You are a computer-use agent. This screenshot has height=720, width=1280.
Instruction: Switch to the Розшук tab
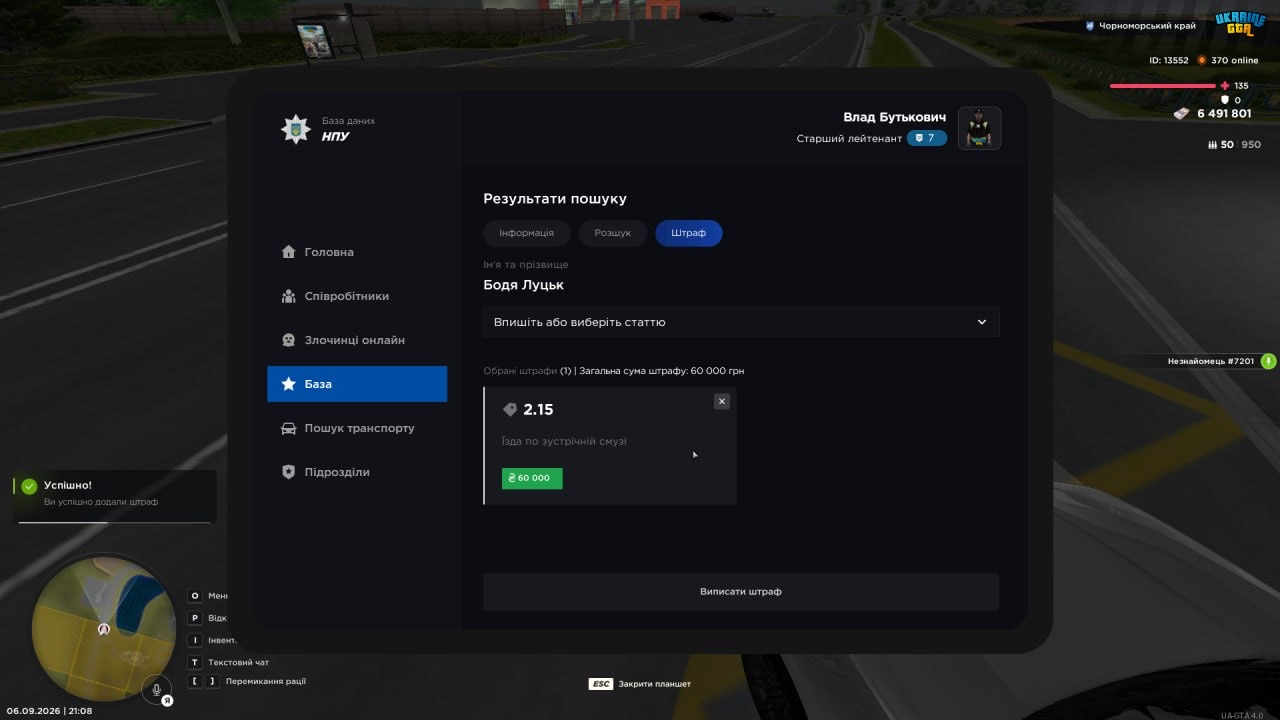[613, 233]
